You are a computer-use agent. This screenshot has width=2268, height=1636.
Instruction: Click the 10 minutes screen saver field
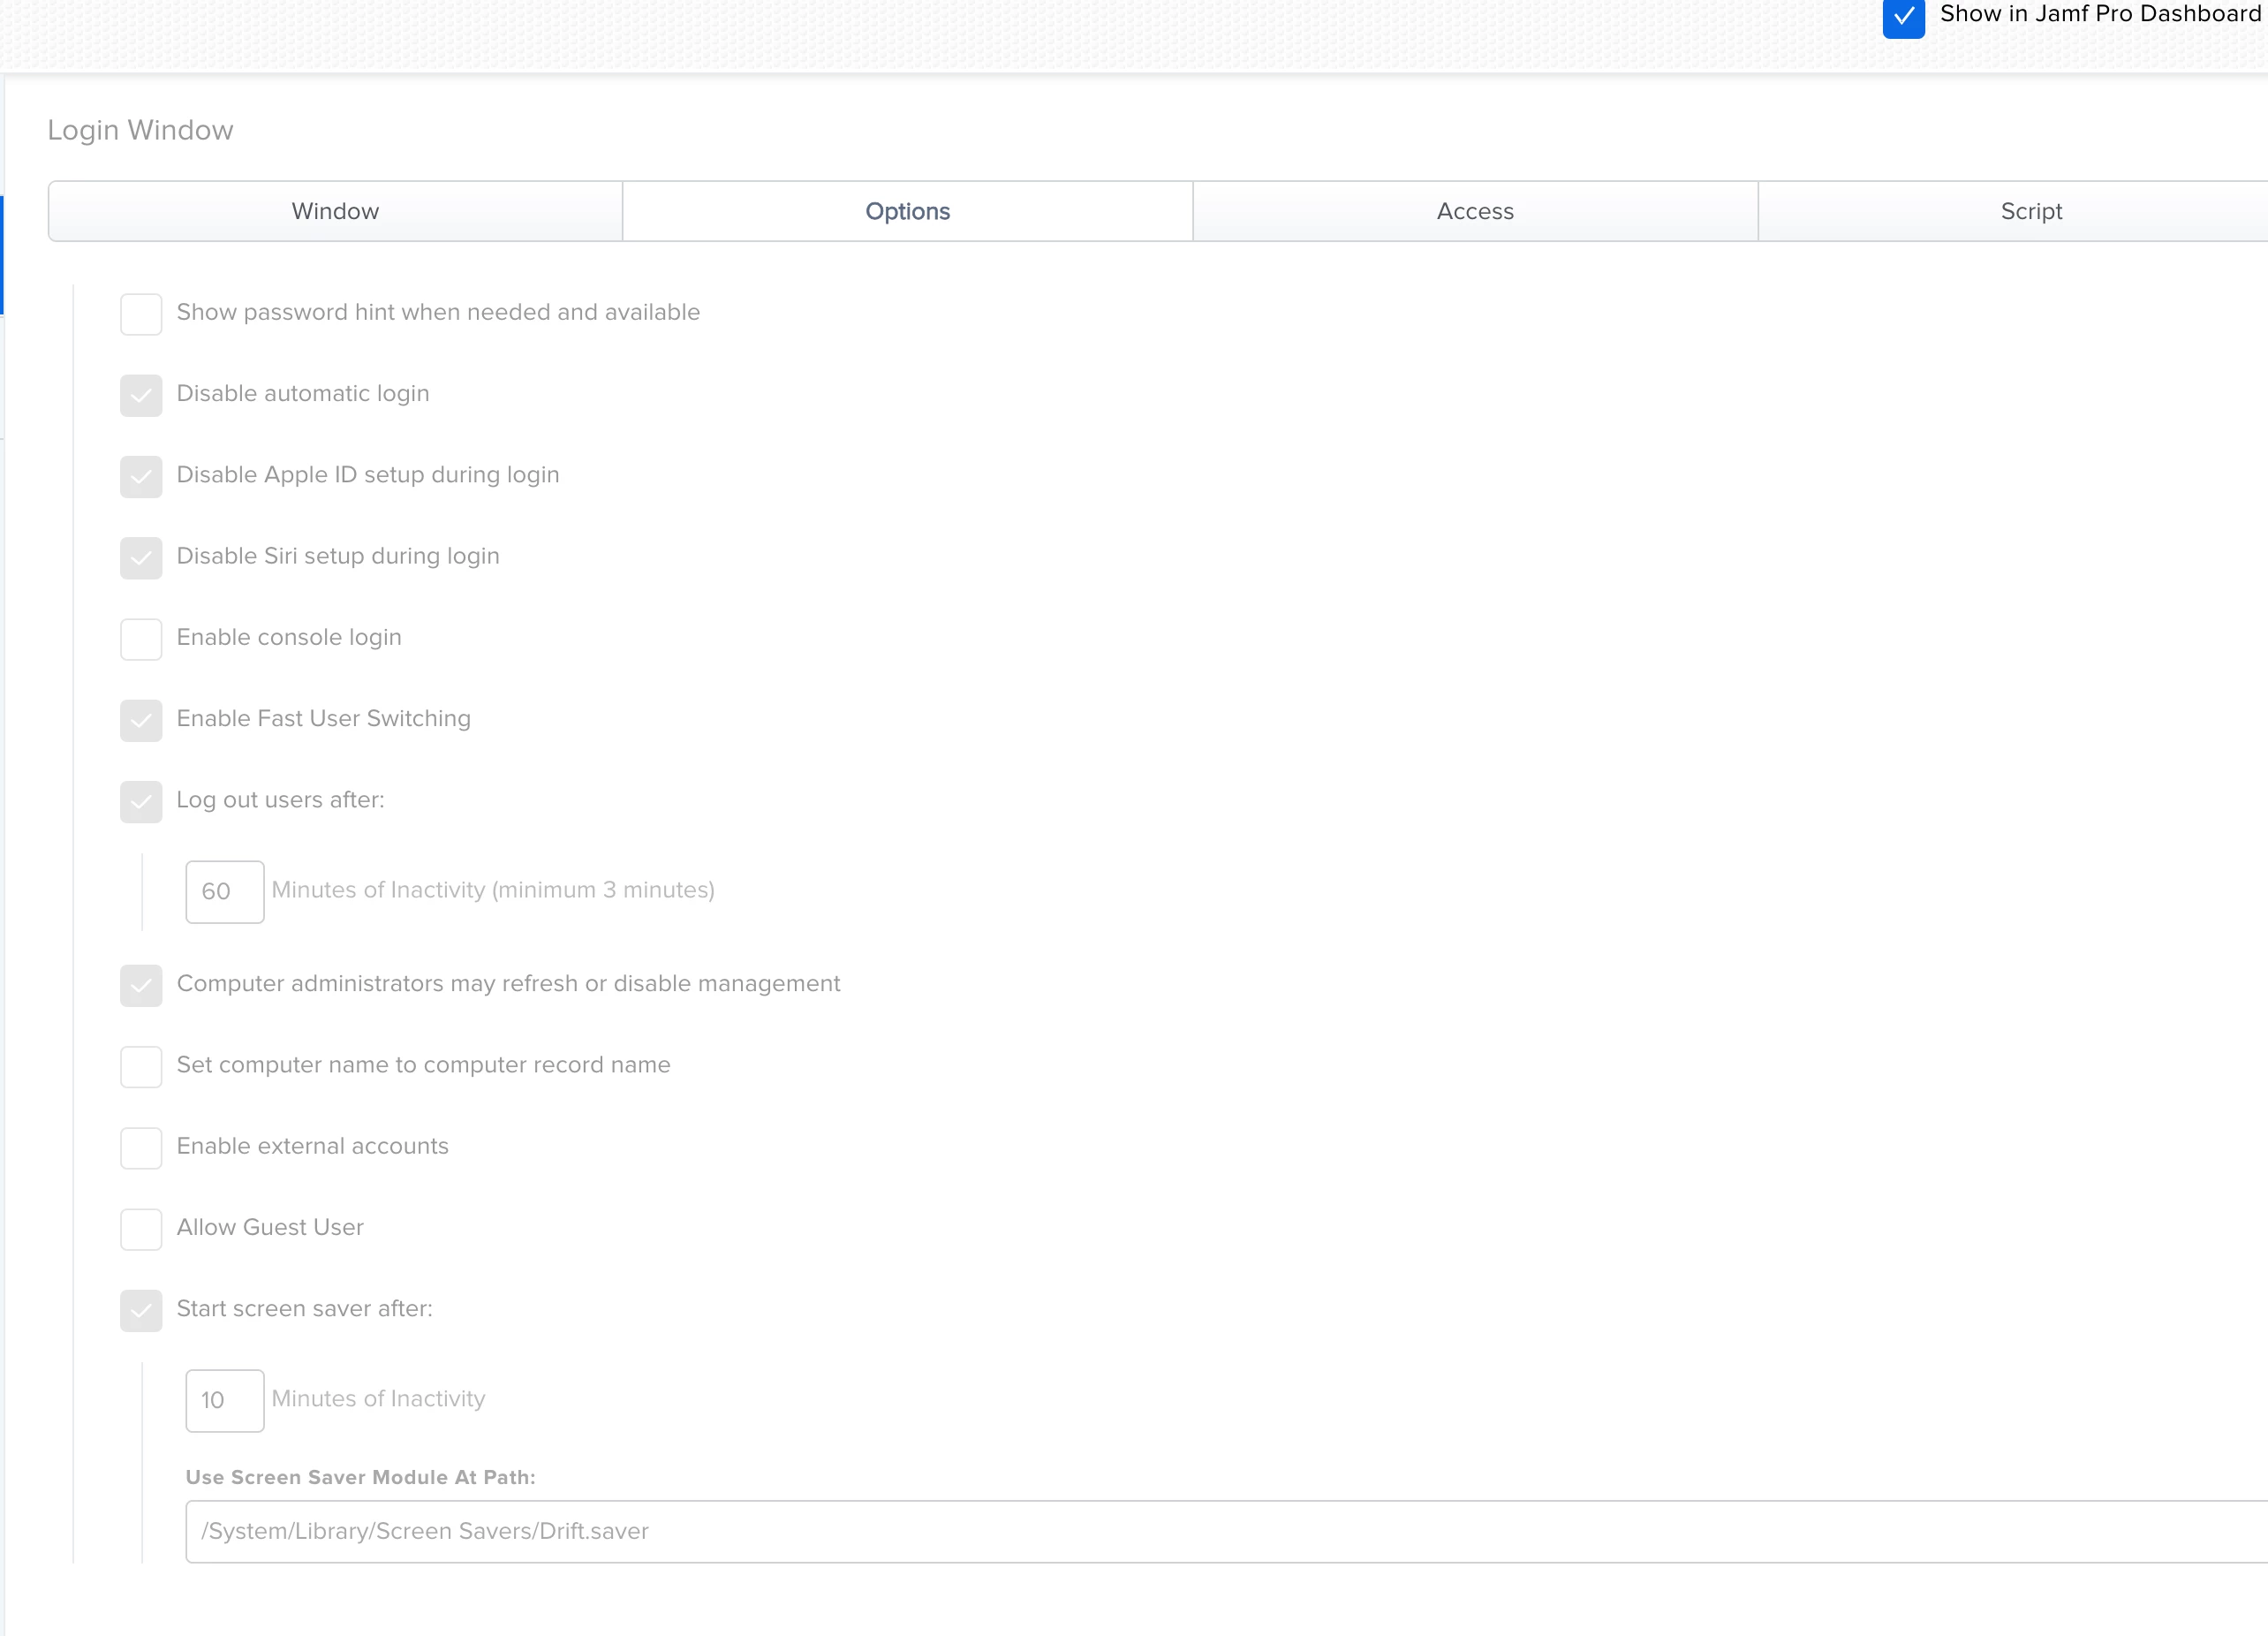(224, 1400)
